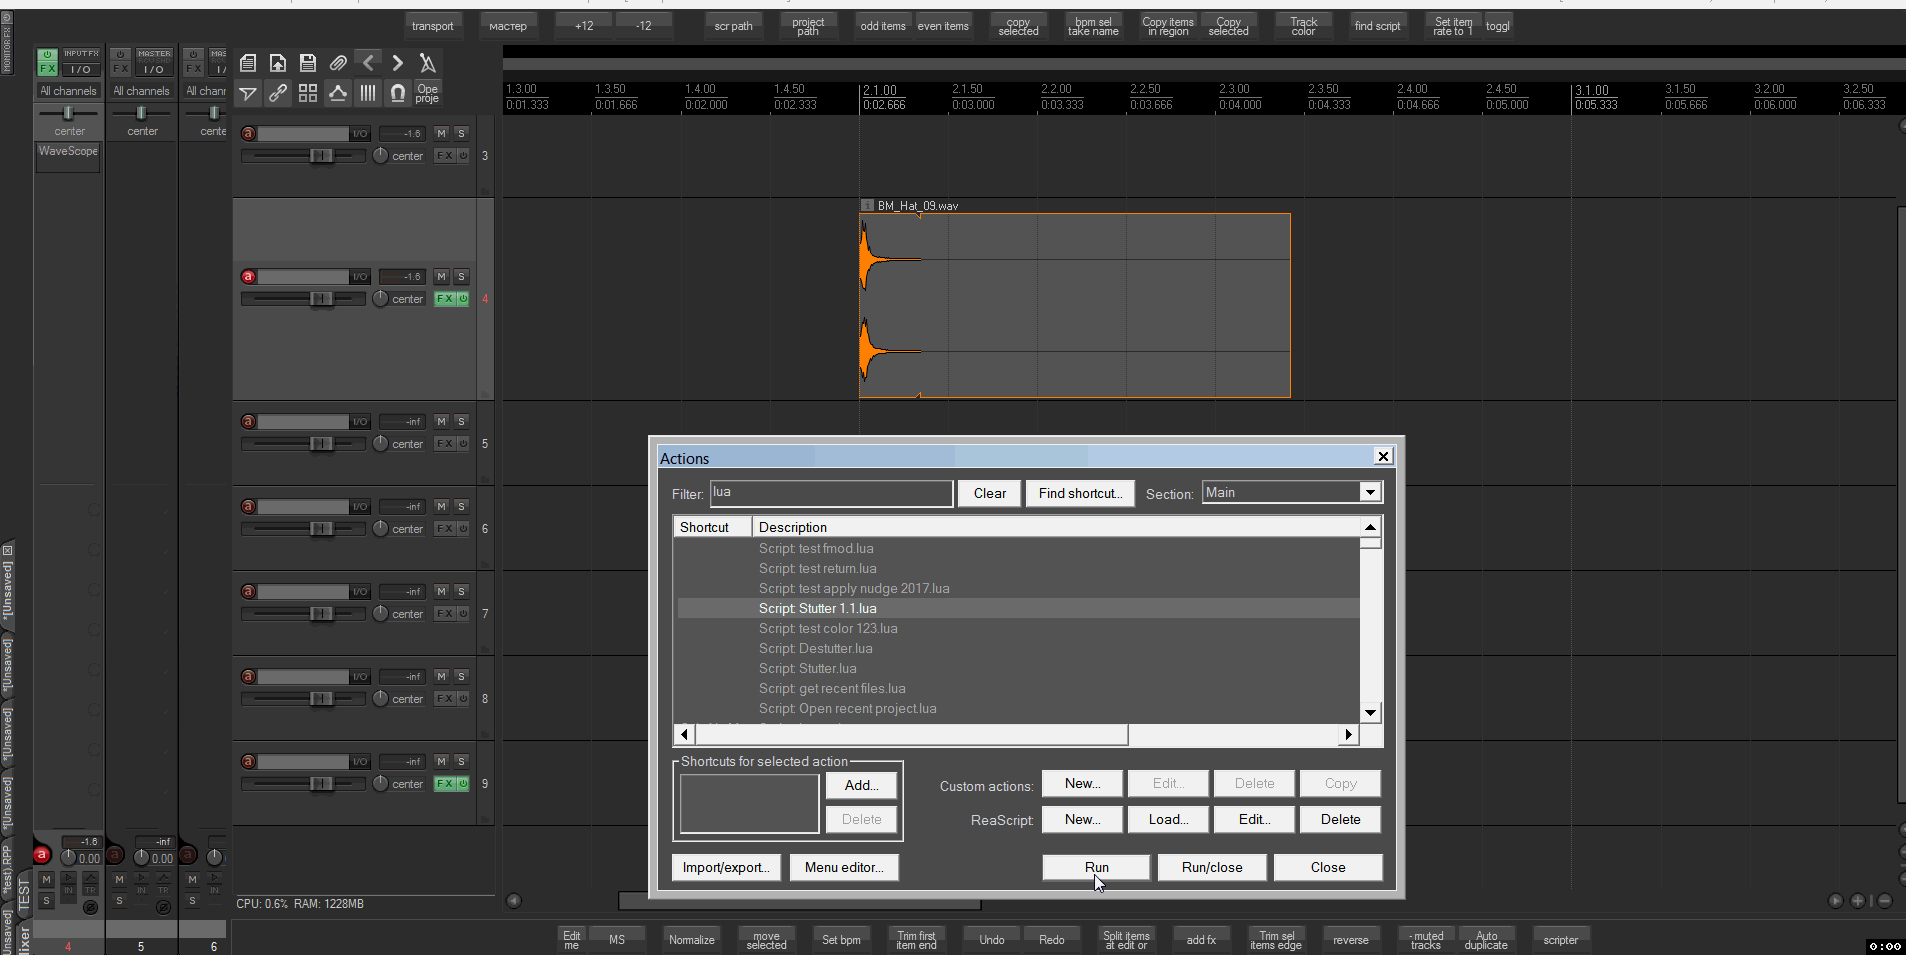Open the Section dropdown set to Main
Viewport: 1906px width, 955px height.
(x=1291, y=492)
